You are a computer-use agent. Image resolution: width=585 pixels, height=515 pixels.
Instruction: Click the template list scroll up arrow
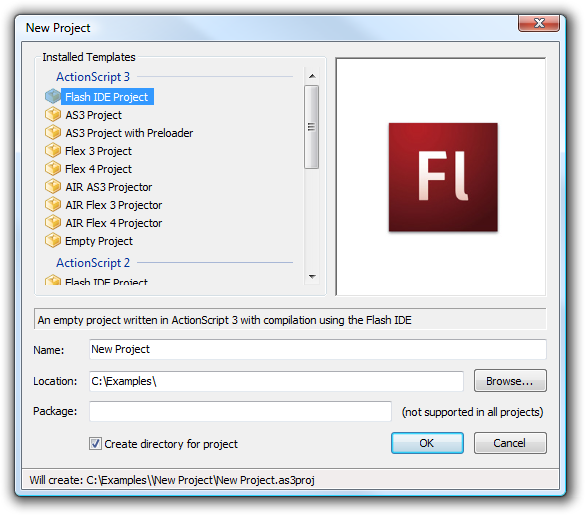point(312,76)
